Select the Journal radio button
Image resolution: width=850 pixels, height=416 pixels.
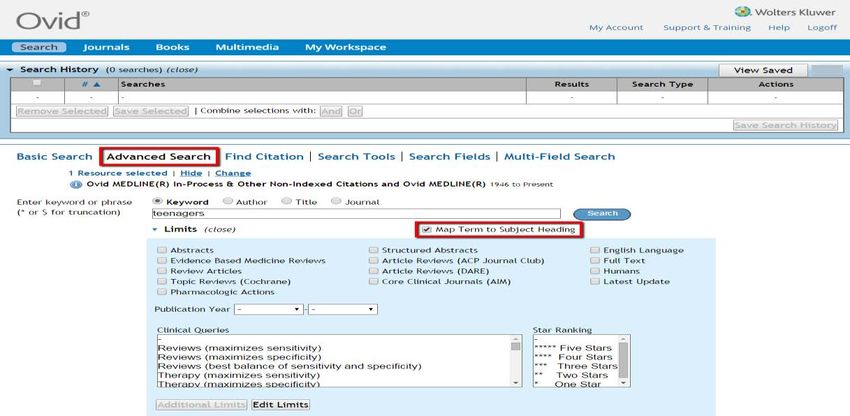[336, 201]
